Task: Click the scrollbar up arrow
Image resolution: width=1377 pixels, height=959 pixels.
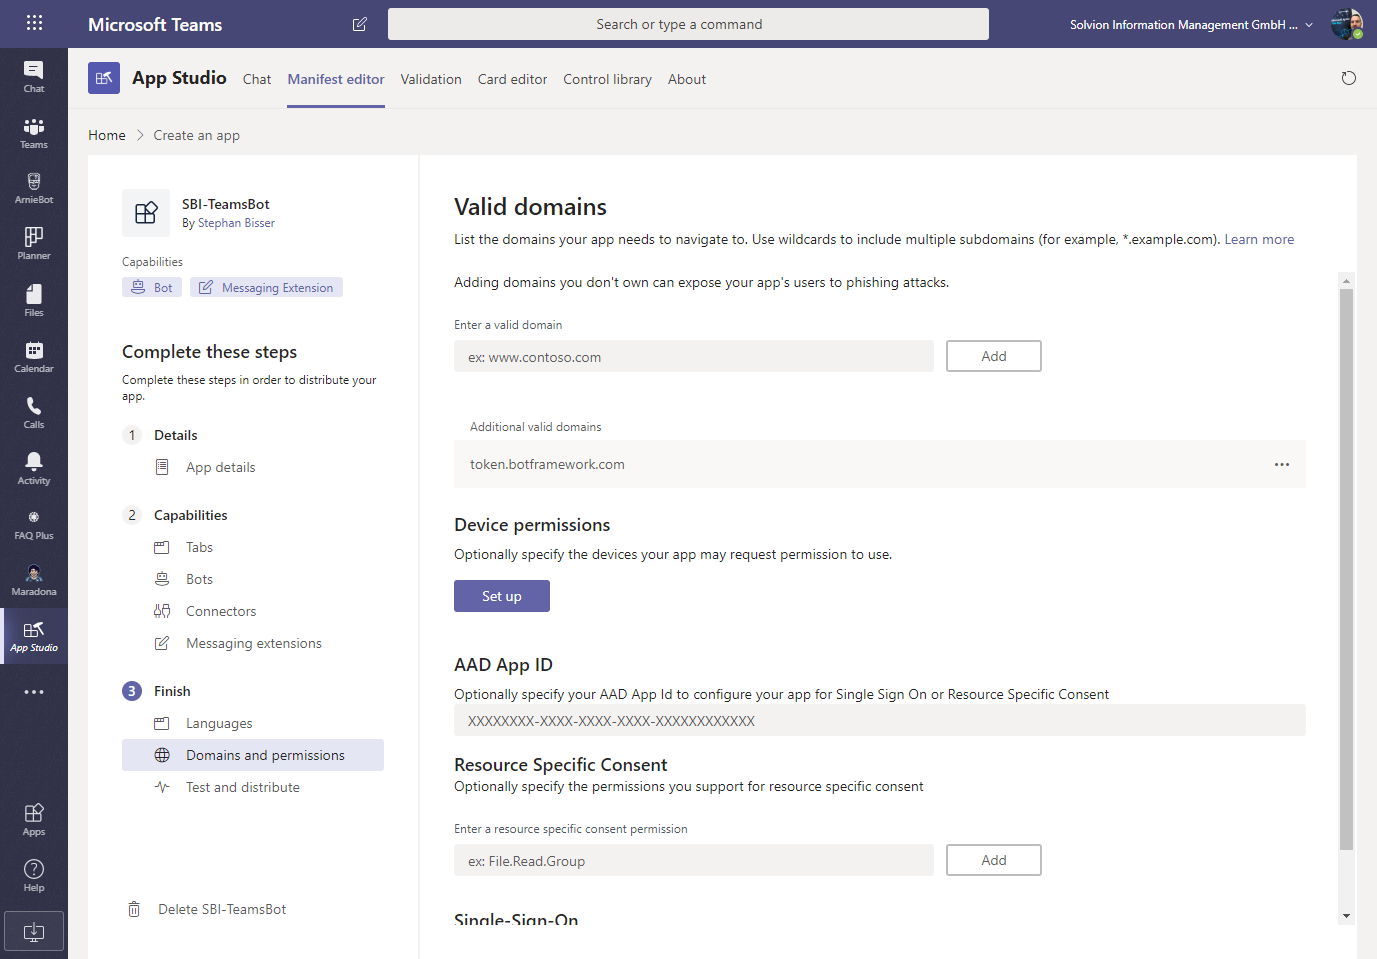Action: tap(1346, 281)
